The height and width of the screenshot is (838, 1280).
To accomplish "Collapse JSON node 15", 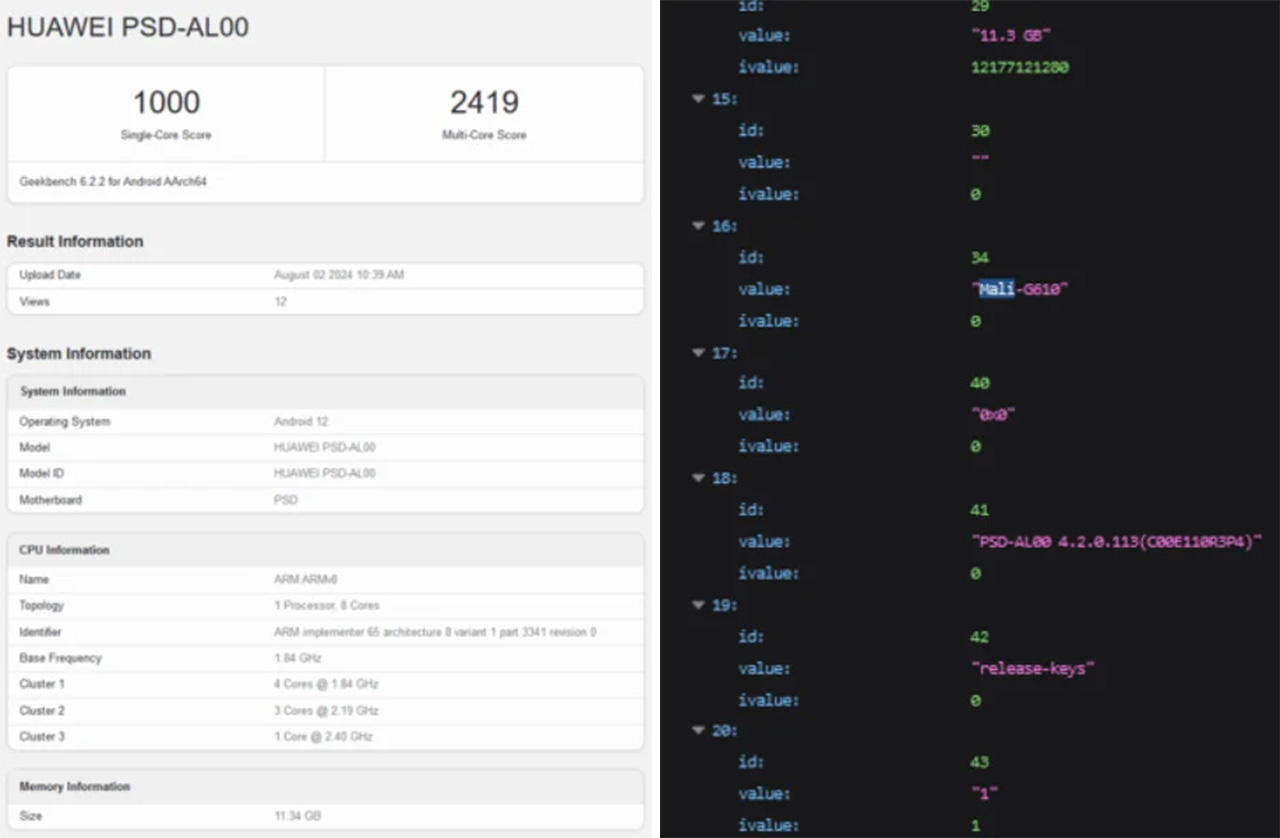I will (698, 99).
